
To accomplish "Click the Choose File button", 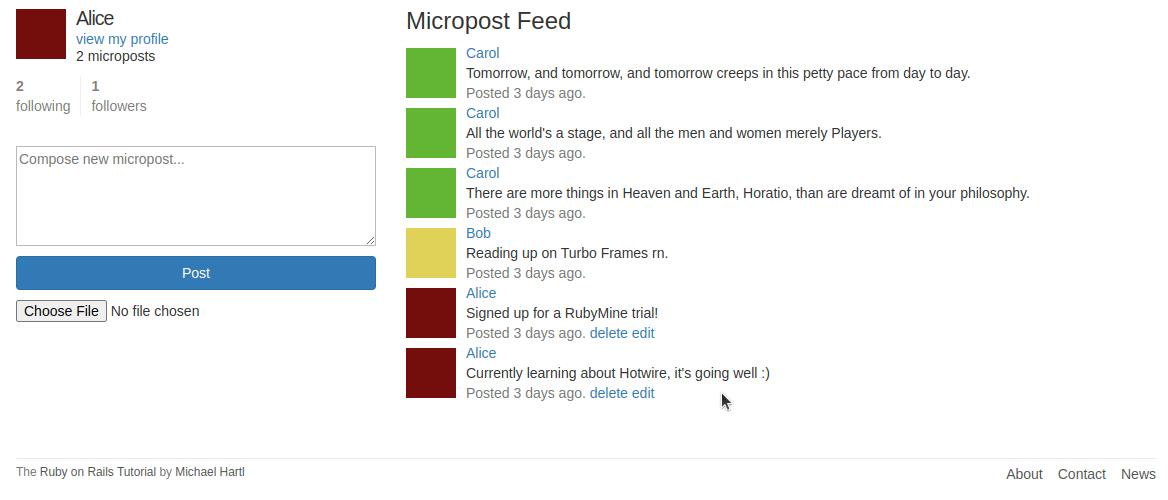I will [62, 311].
